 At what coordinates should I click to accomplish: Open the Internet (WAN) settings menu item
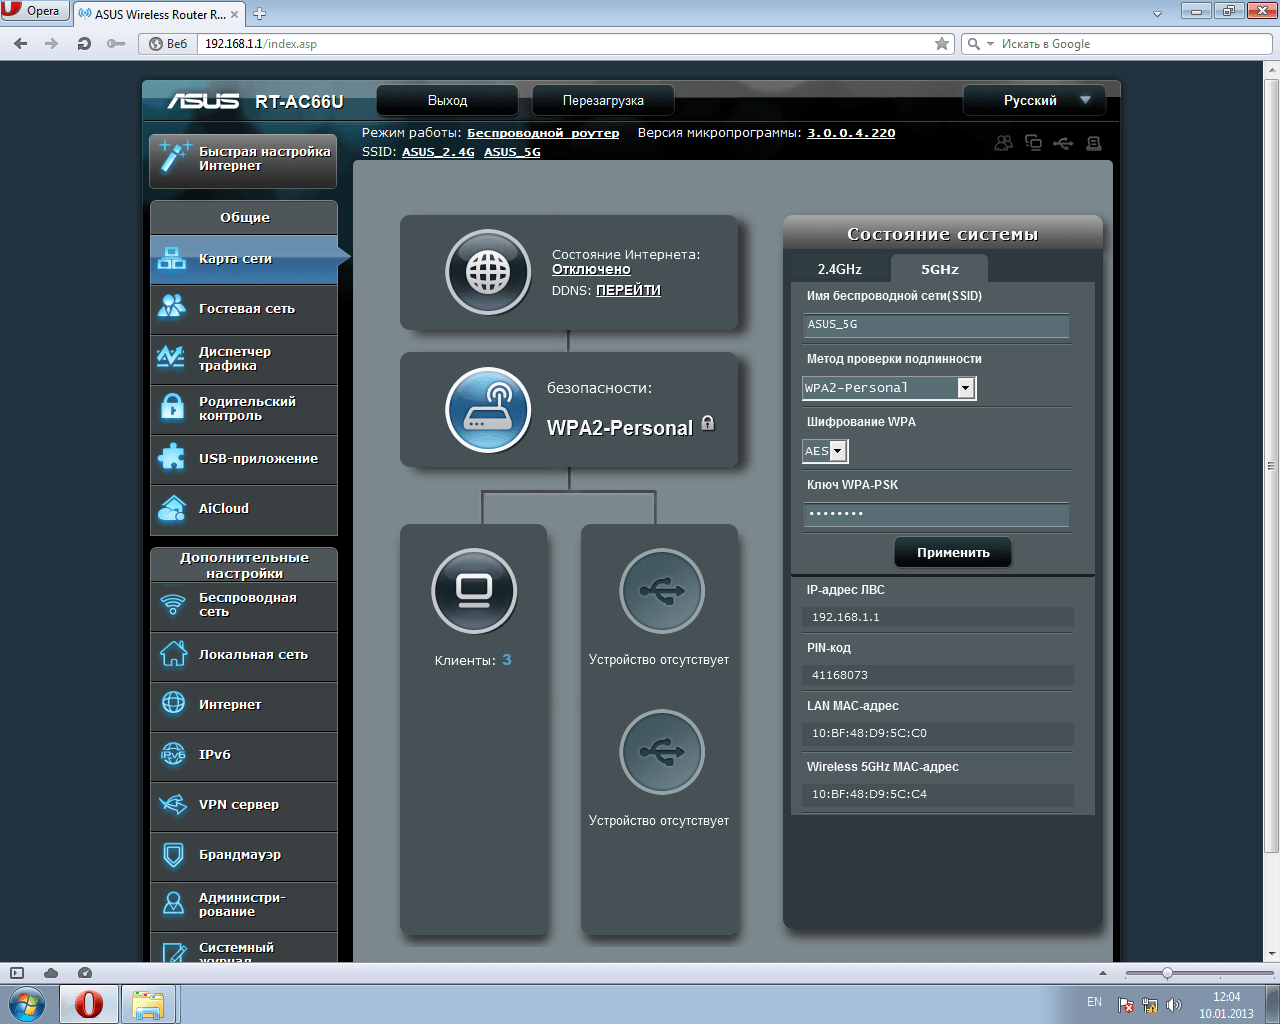click(x=244, y=705)
